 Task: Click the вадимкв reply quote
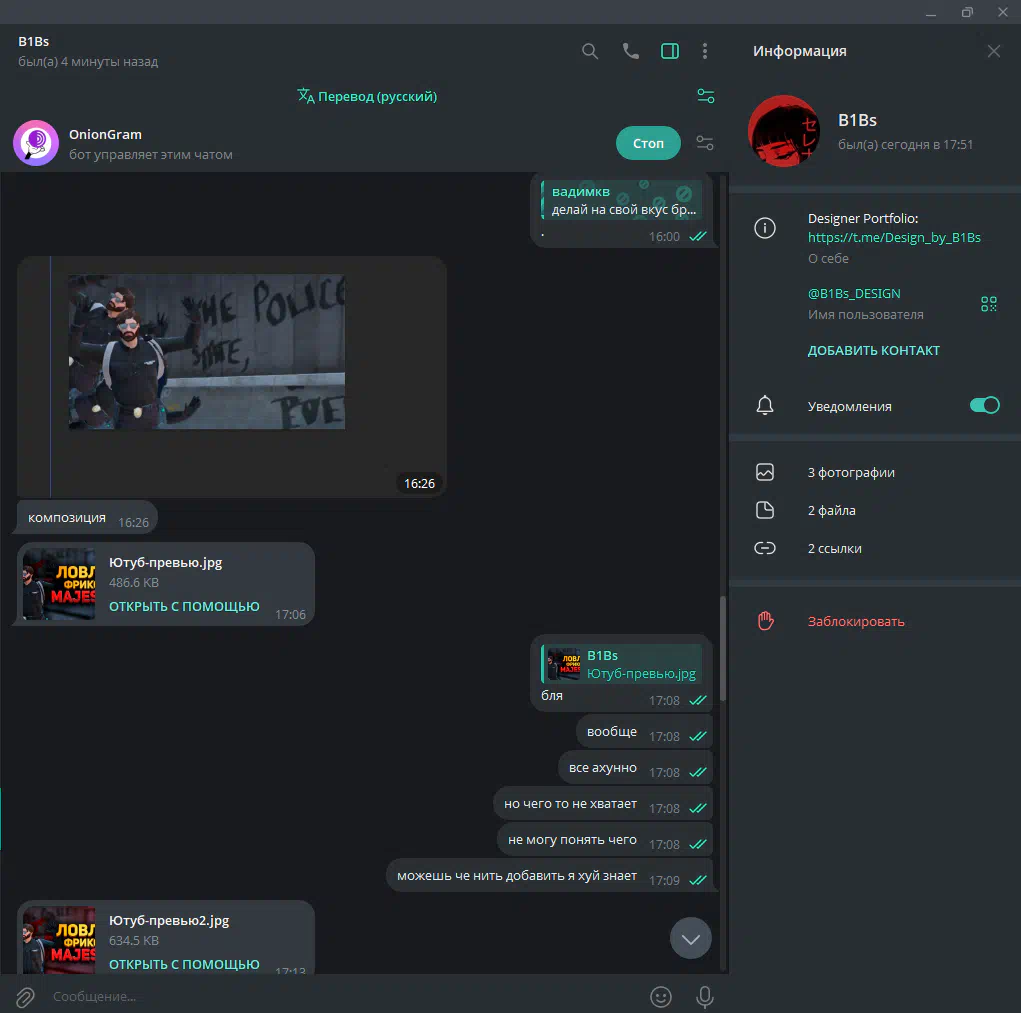coord(622,201)
